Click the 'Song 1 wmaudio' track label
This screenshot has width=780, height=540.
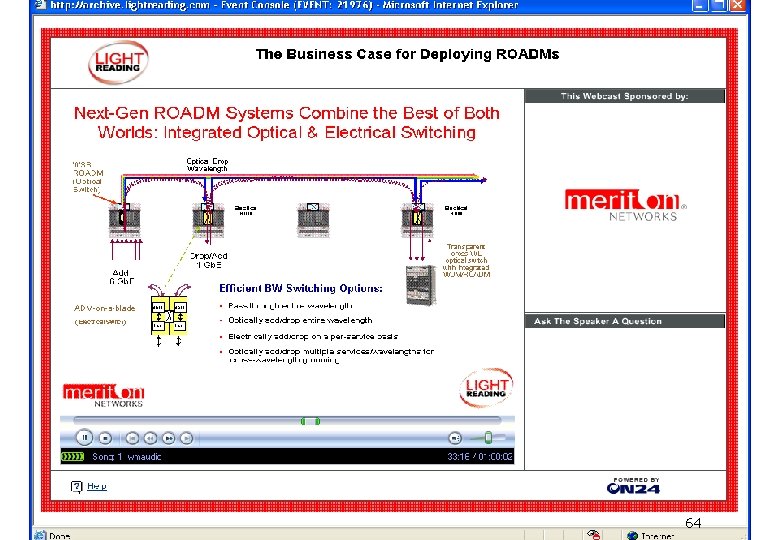[x=126, y=456]
